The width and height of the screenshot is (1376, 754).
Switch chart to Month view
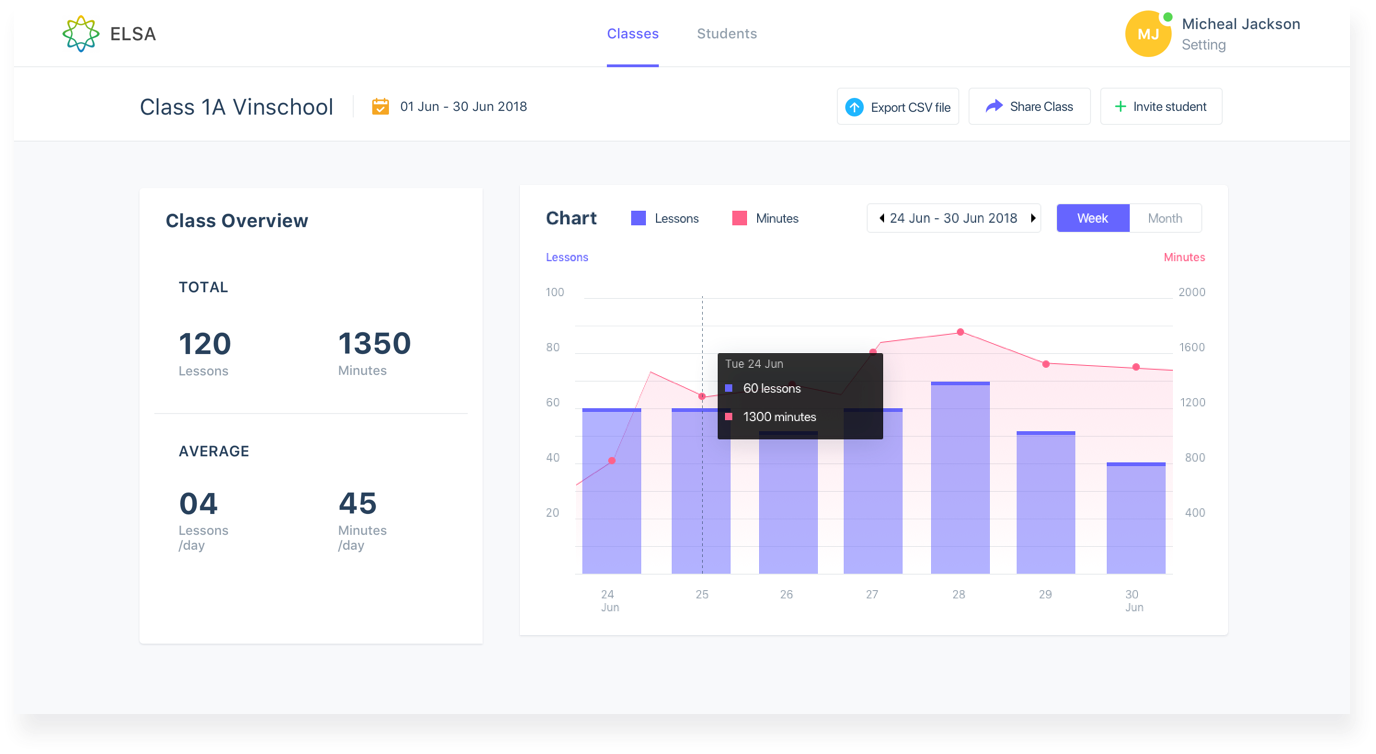tap(1165, 218)
